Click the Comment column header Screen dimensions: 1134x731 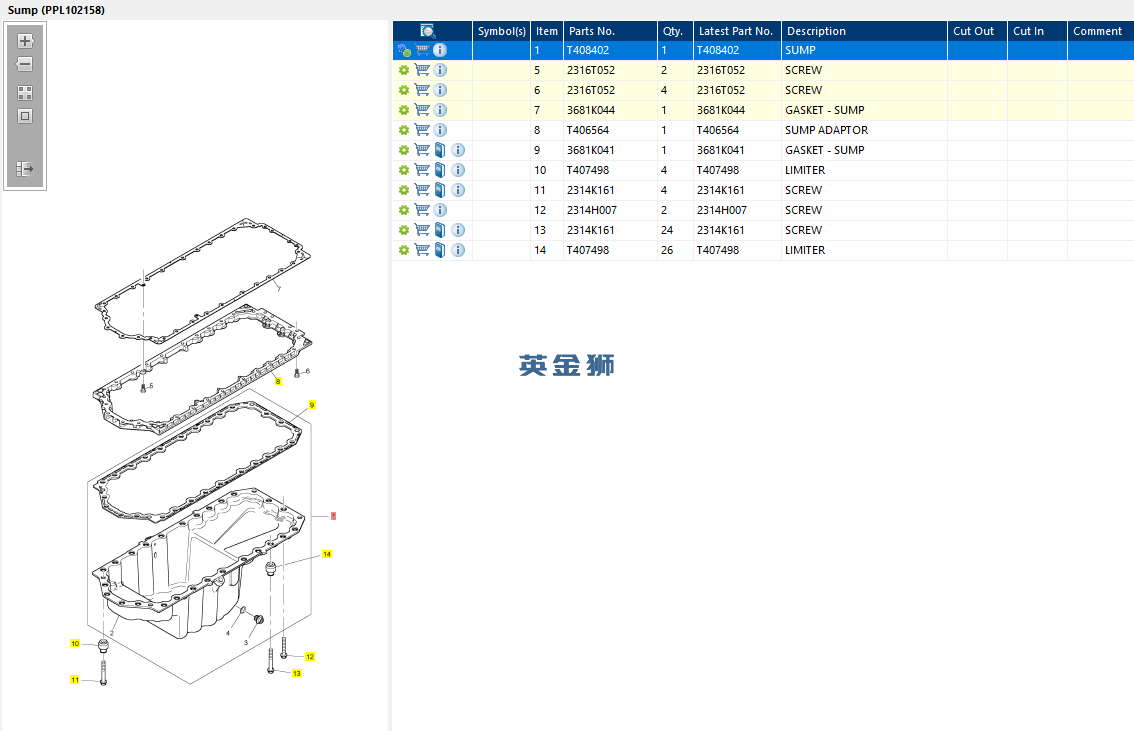(x=1100, y=31)
